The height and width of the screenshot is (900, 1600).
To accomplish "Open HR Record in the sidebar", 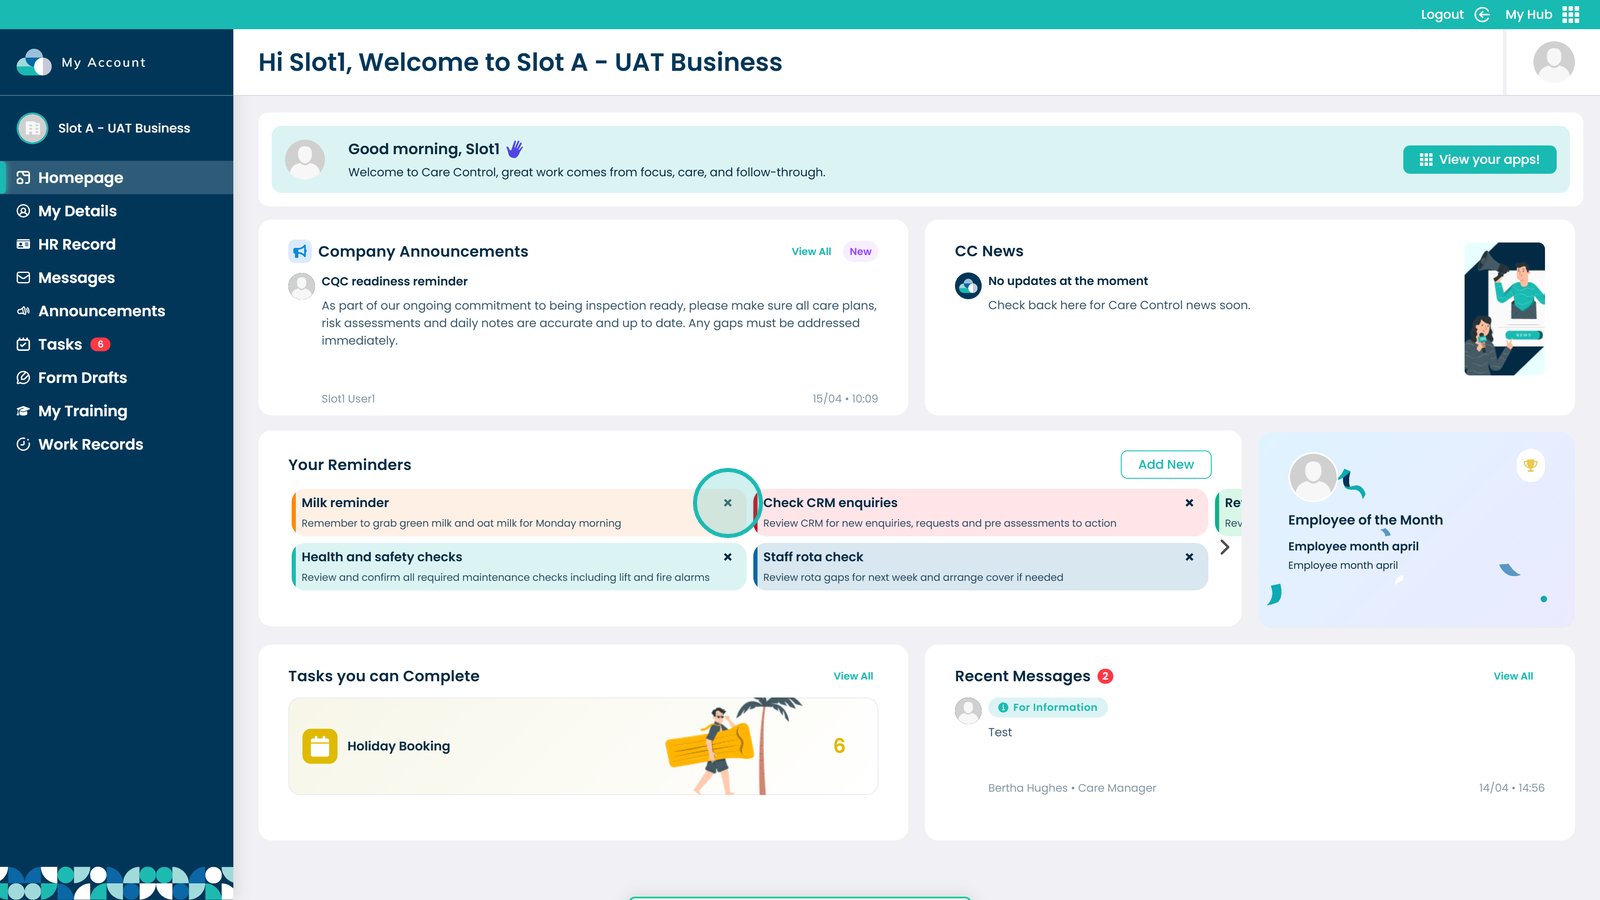I will [x=77, y=244].
